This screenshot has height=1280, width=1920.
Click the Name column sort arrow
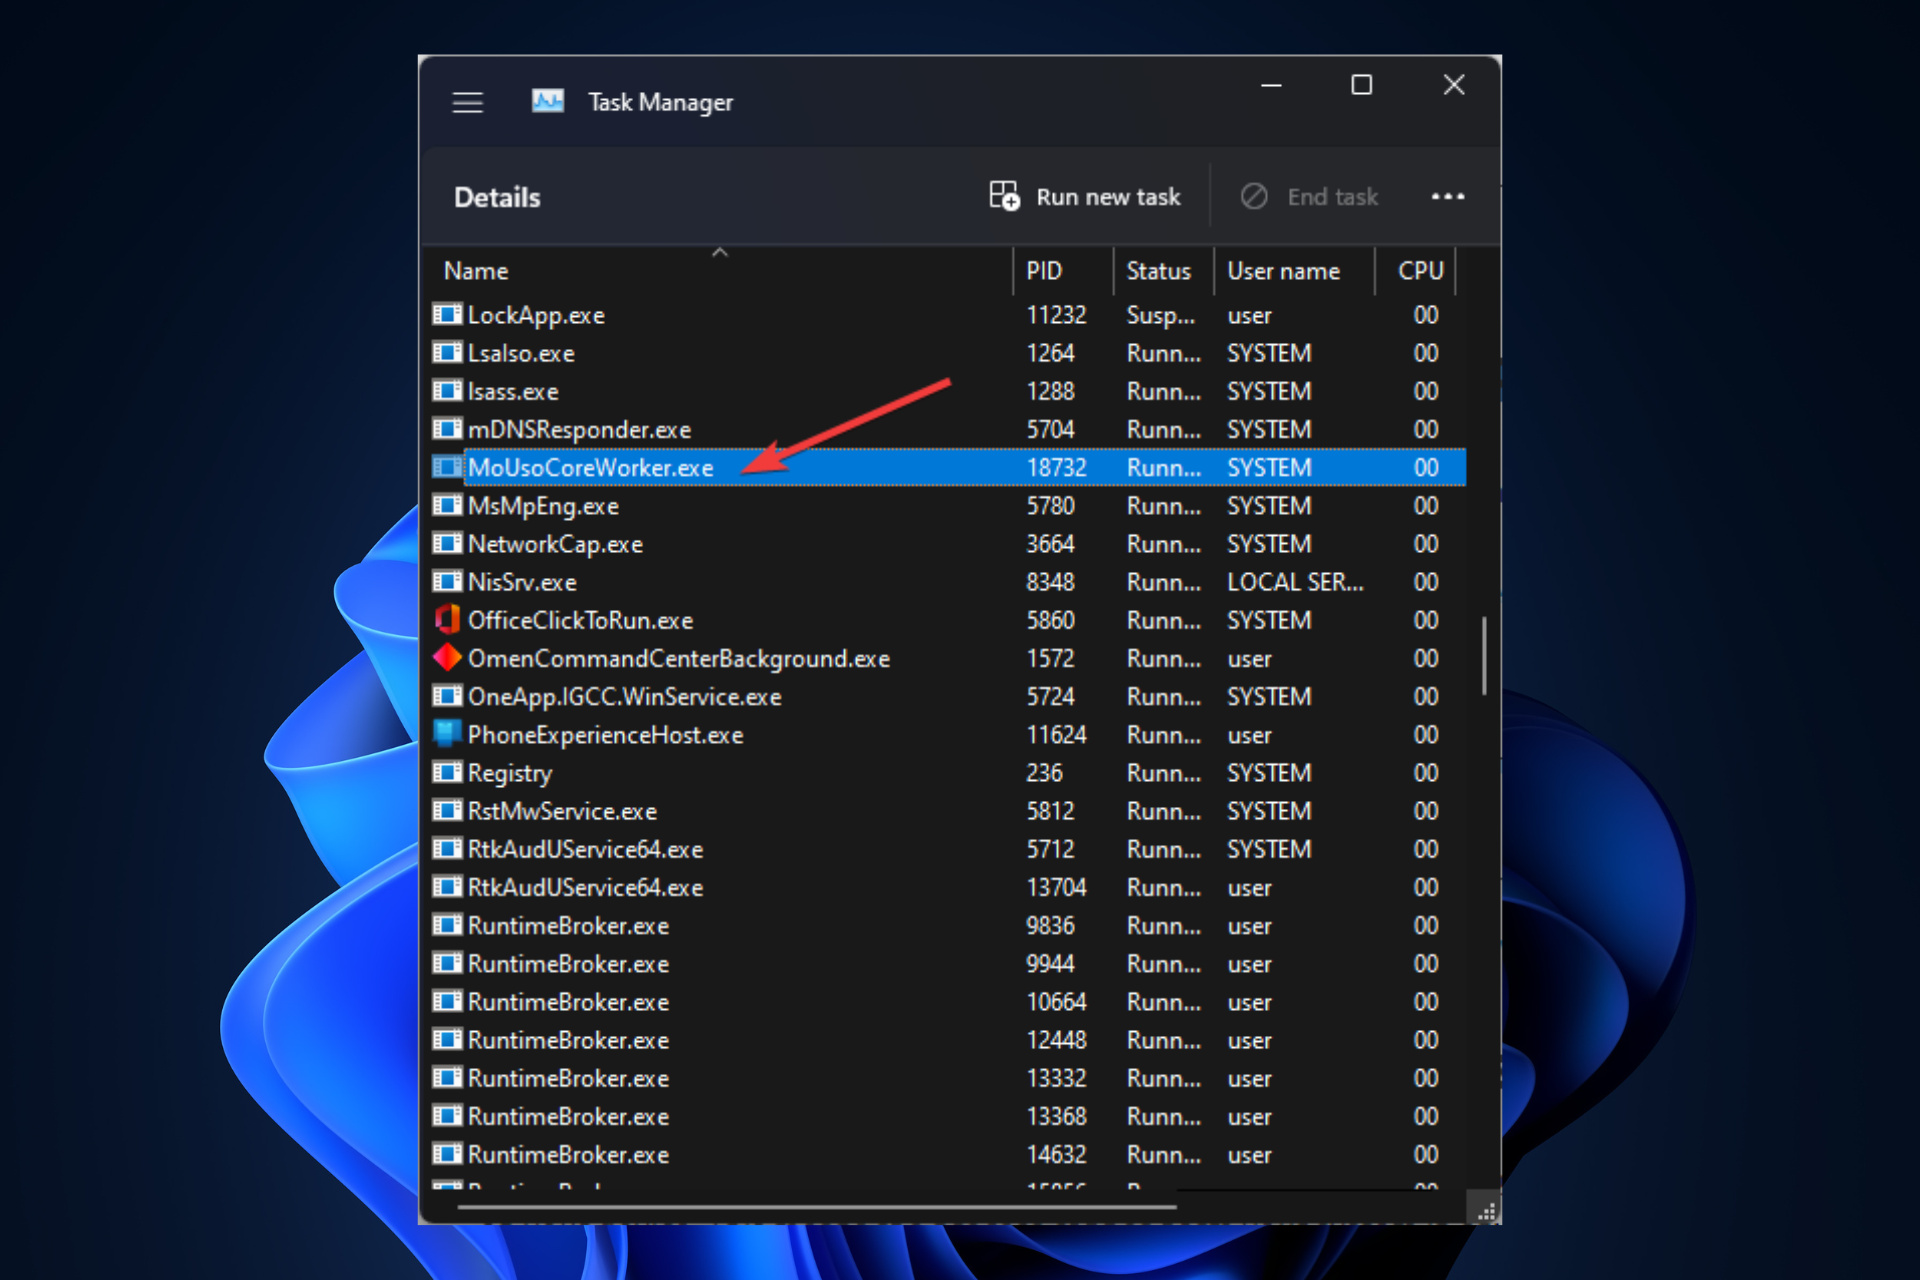(720, 253)
